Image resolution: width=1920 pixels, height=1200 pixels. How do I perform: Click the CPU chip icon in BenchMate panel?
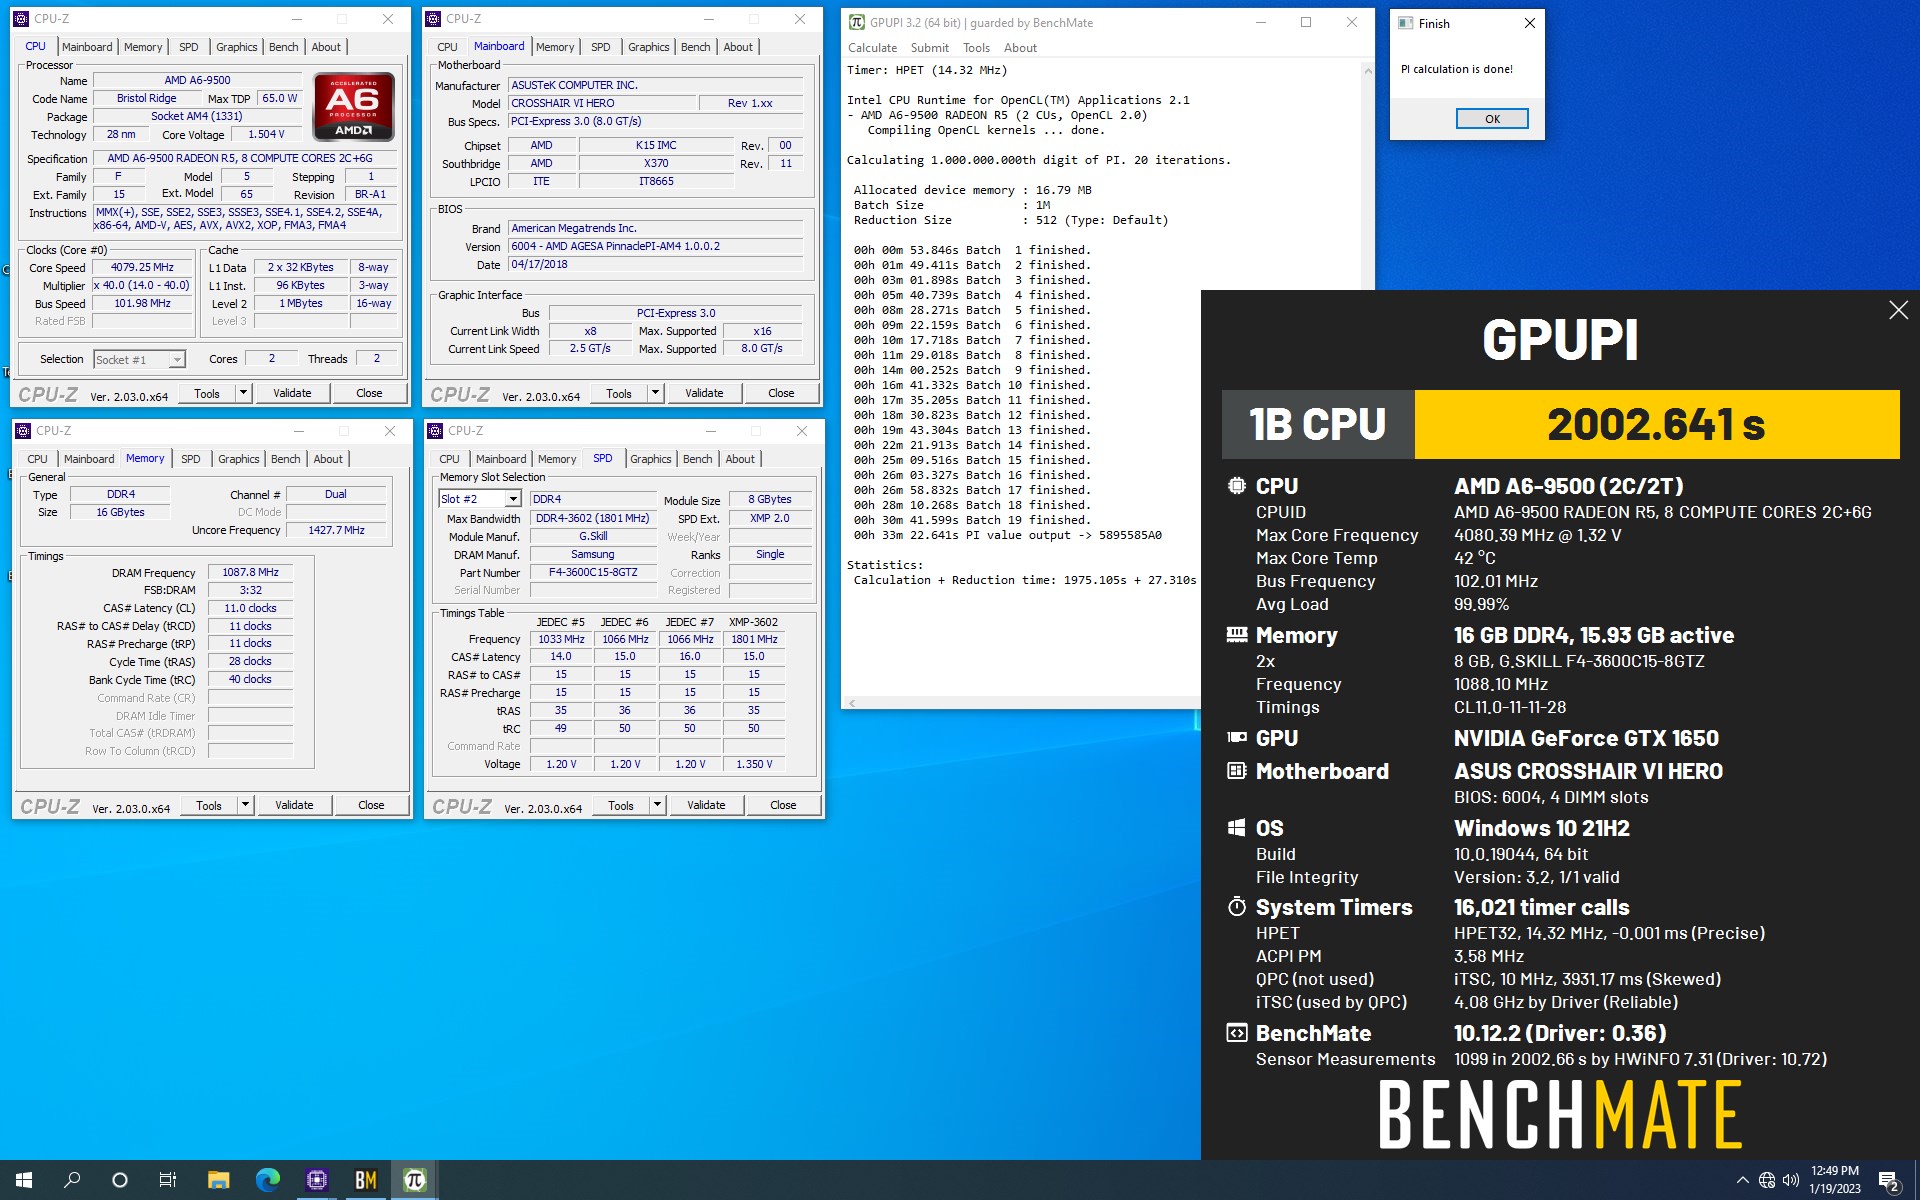coord(1237,486)
